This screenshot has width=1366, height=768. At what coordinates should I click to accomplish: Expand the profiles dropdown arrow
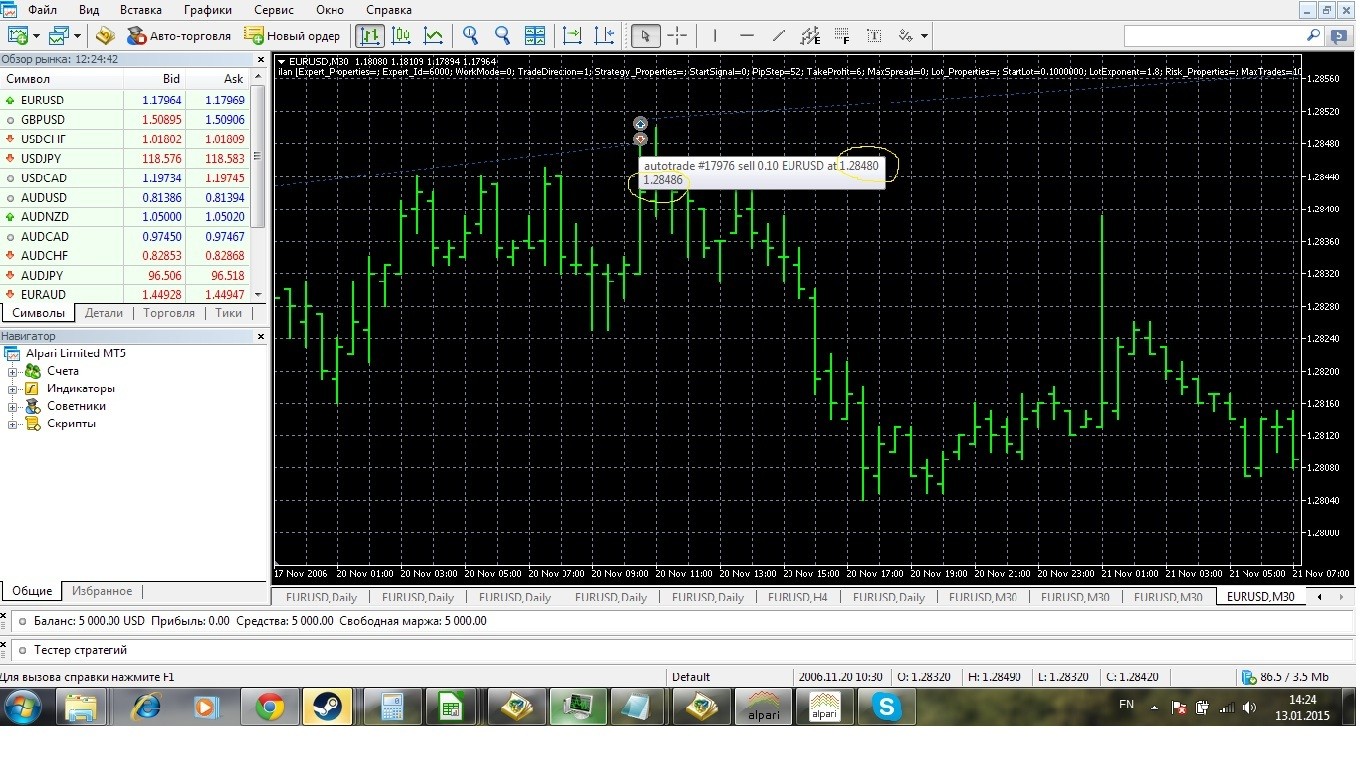tap(79, 36)
